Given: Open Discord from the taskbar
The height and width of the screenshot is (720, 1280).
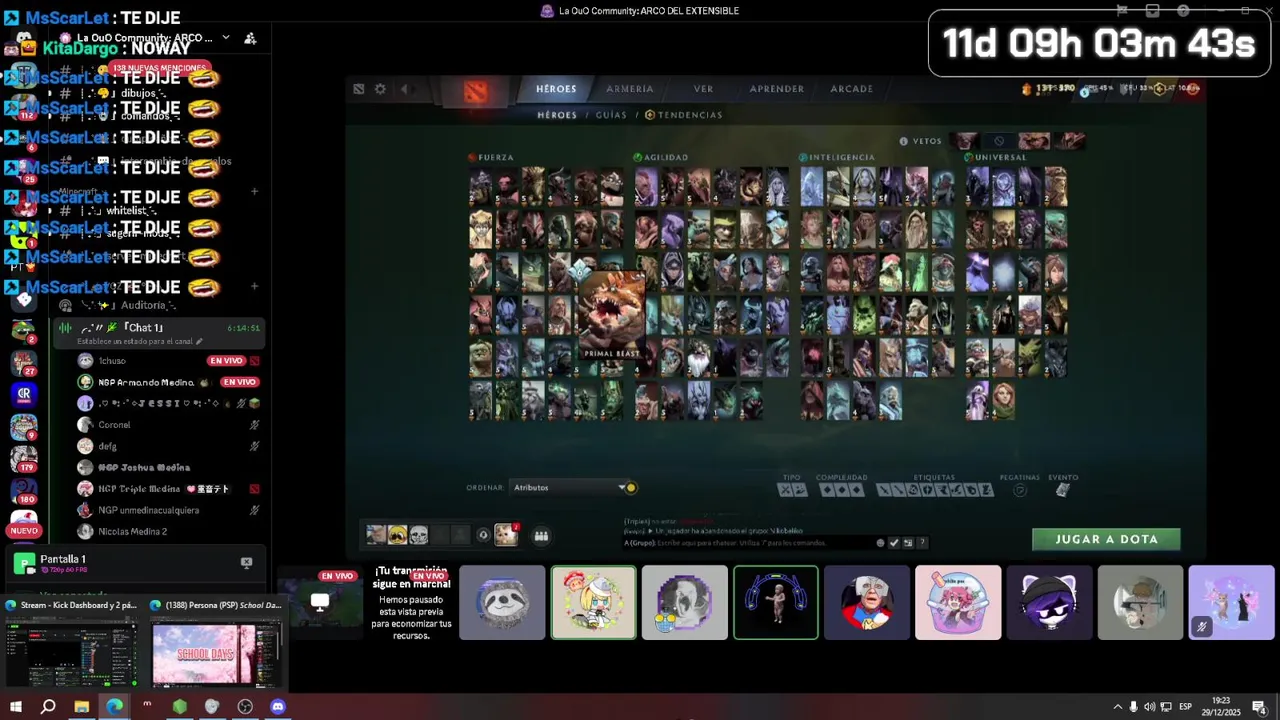Looking at the screenshot, I should (278, 707).
